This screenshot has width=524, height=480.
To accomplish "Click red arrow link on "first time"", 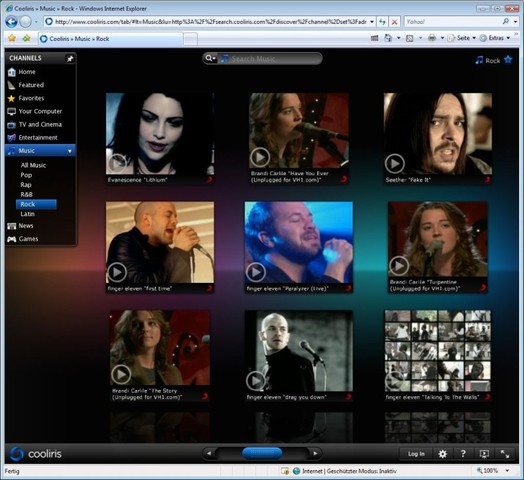I will pos(210,288).
